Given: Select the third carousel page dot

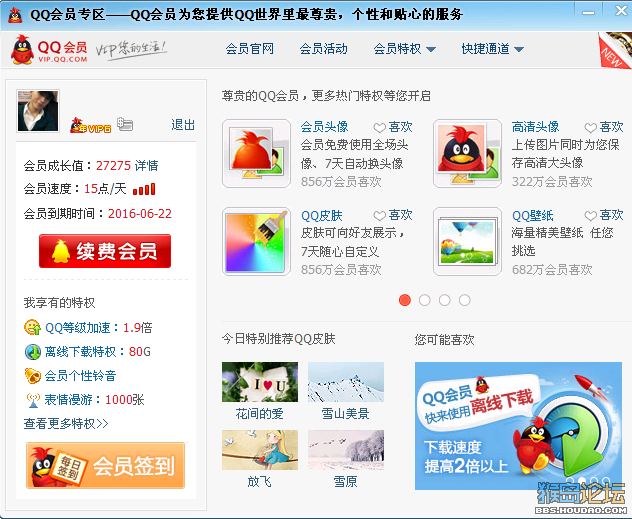Looking at the screenshot, I should coord(445,300).
